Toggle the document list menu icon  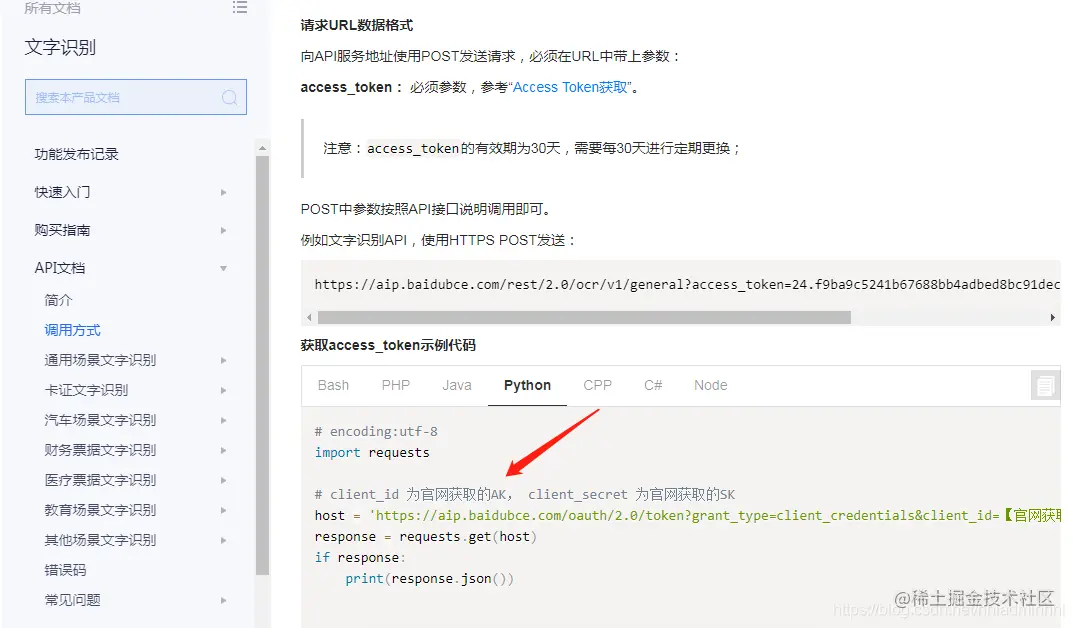[x=240, y=8]
